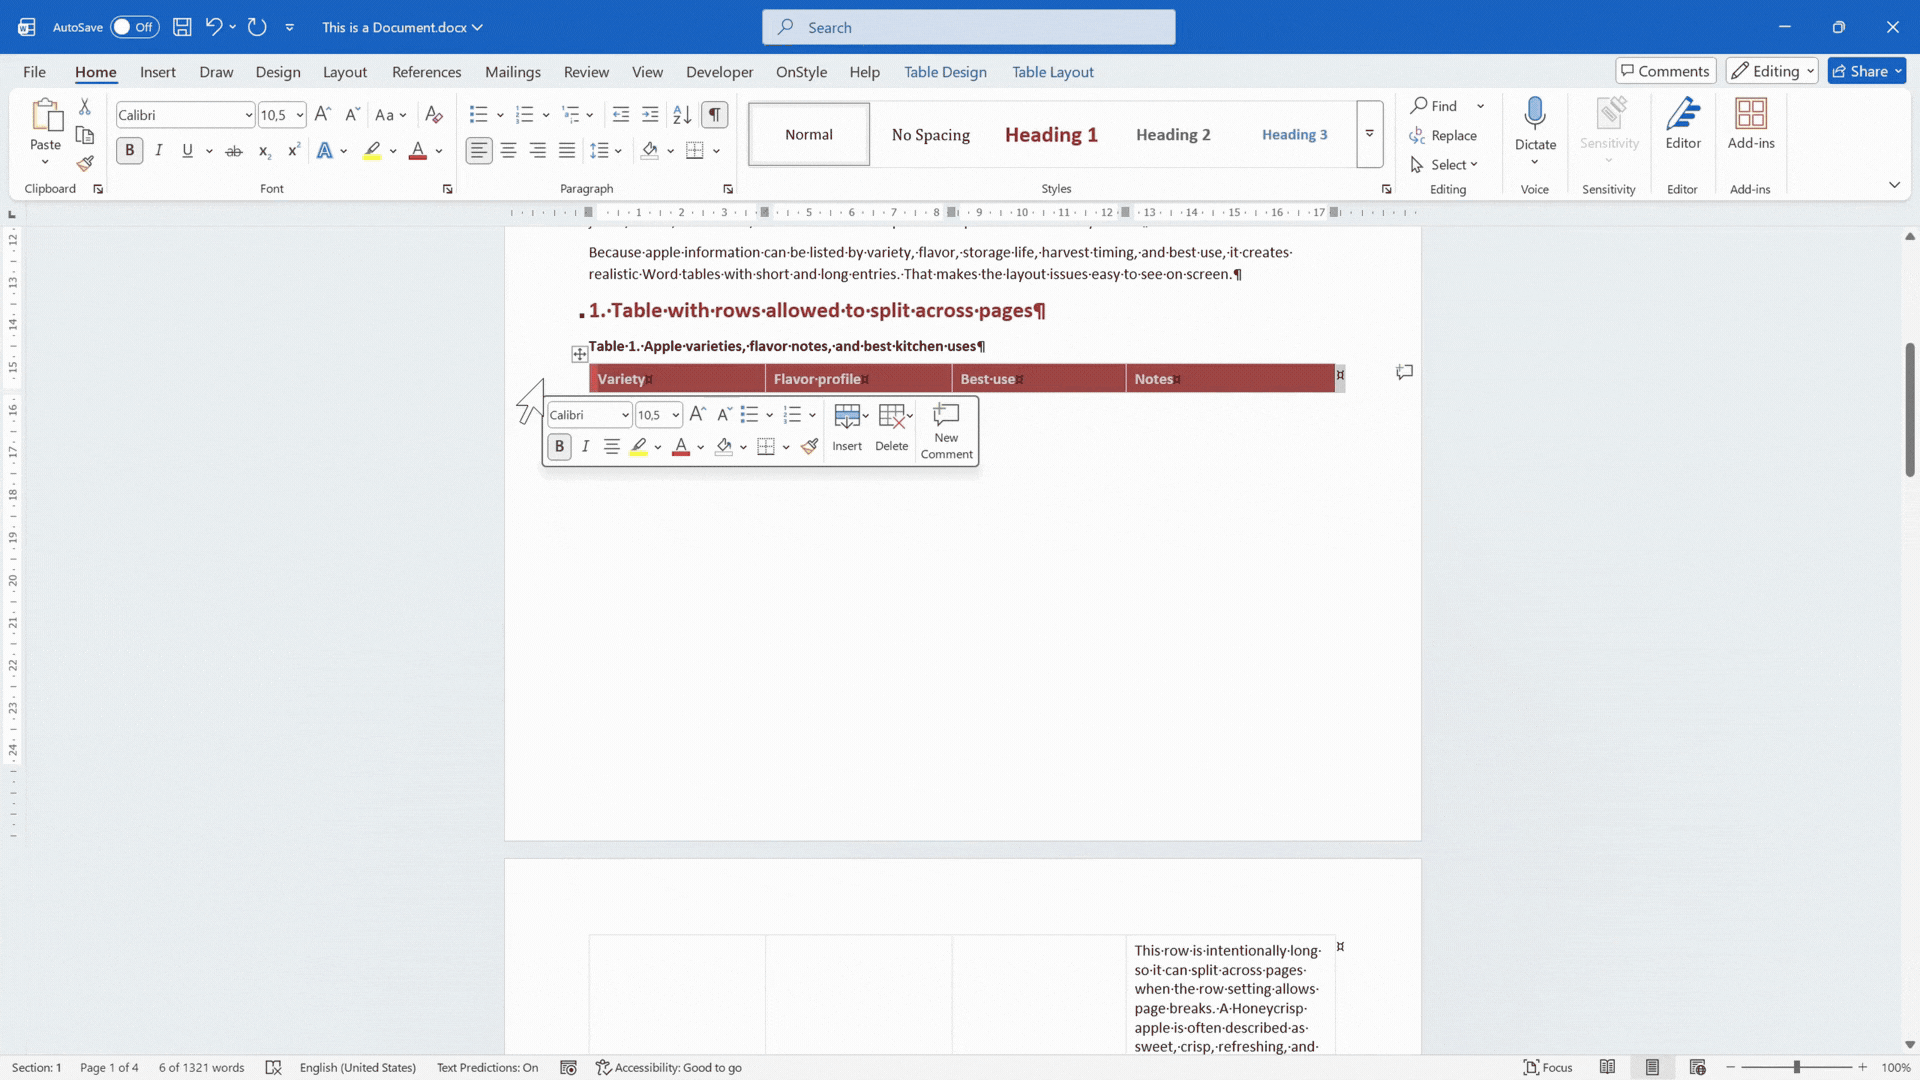Click the Share button
Viewport: 1920px width, 1080px height.
(1867, 71)
